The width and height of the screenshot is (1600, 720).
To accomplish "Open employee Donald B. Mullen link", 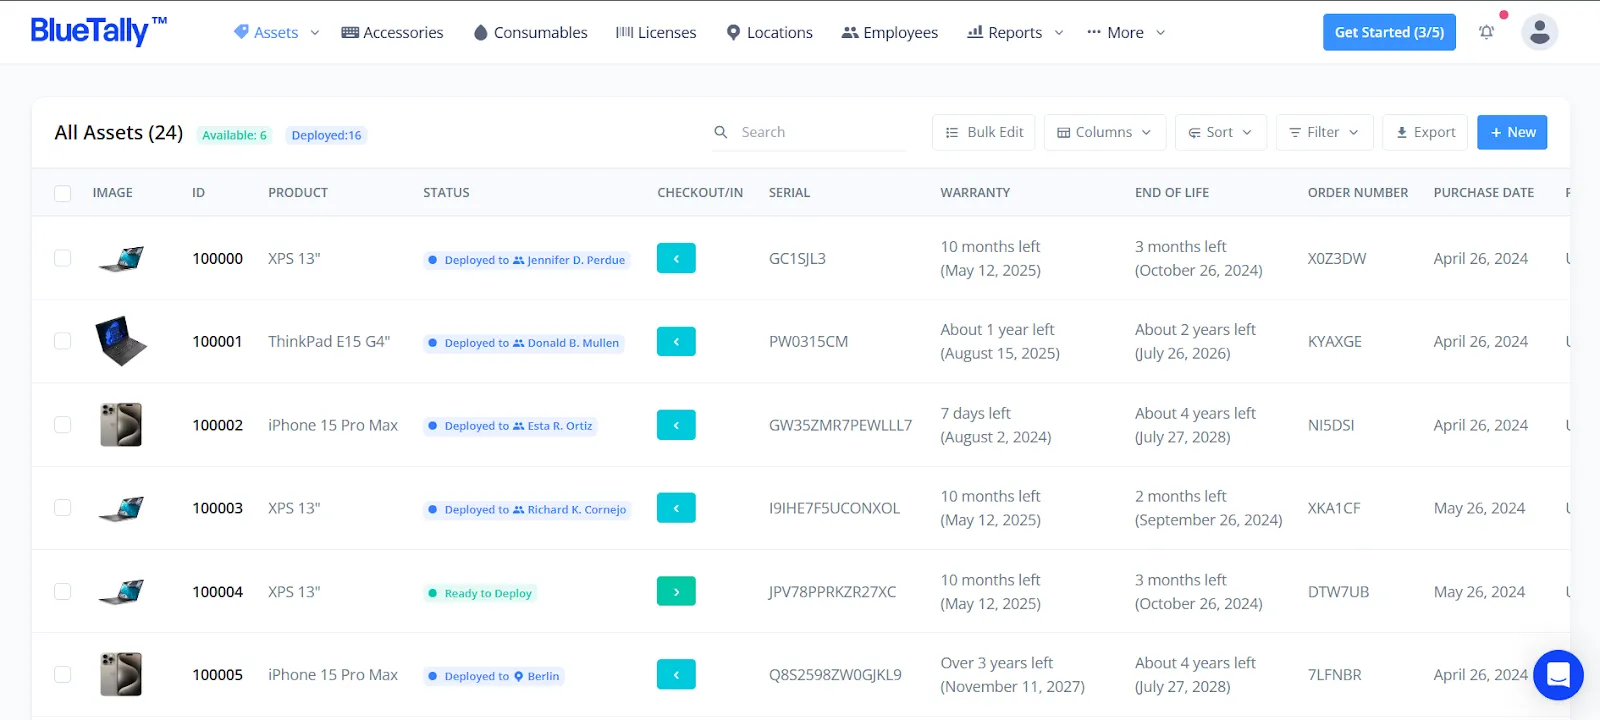I will (566, 343).
